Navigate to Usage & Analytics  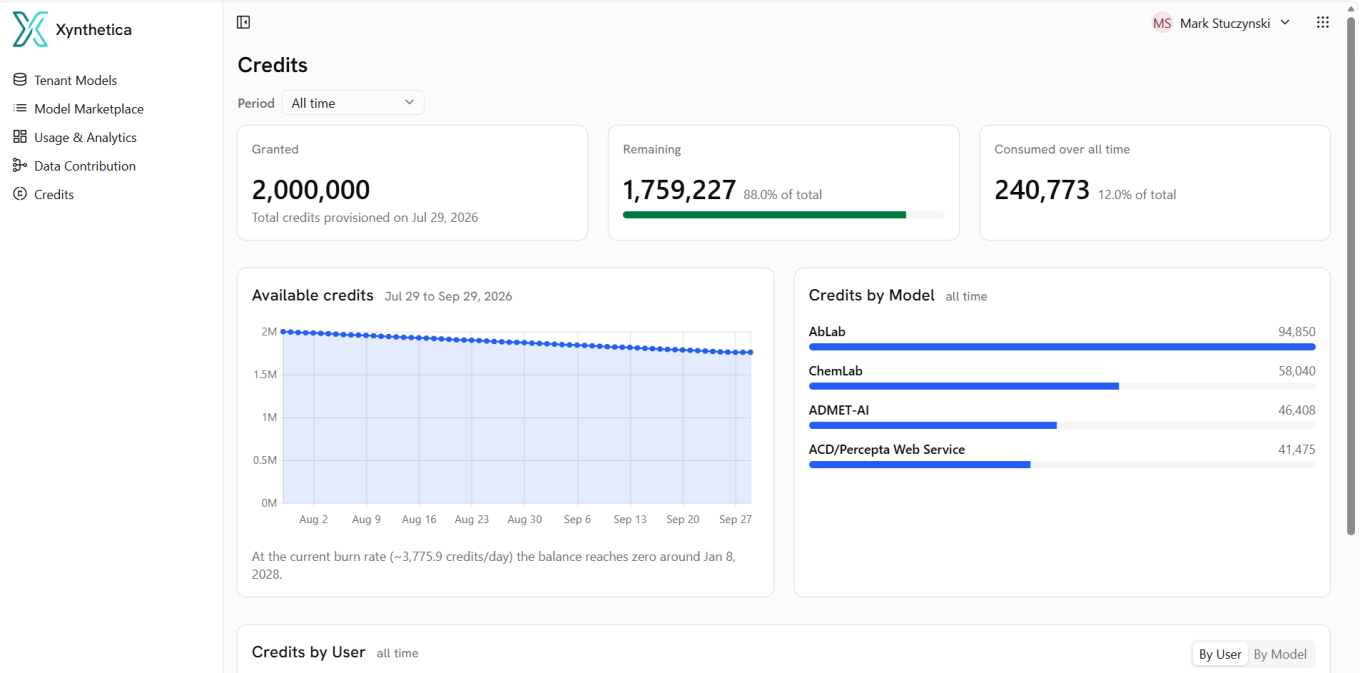pos(85,137)
